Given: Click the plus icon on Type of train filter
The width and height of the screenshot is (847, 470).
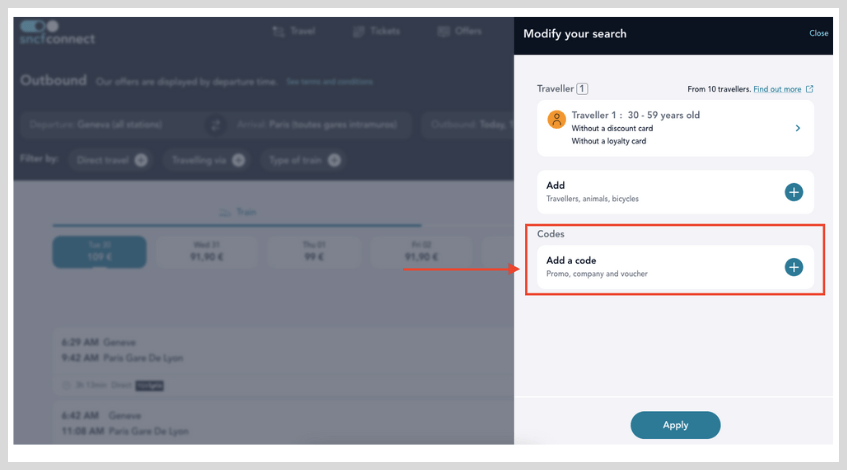Looking at the screenshot, I should click(x=334, y=160).
